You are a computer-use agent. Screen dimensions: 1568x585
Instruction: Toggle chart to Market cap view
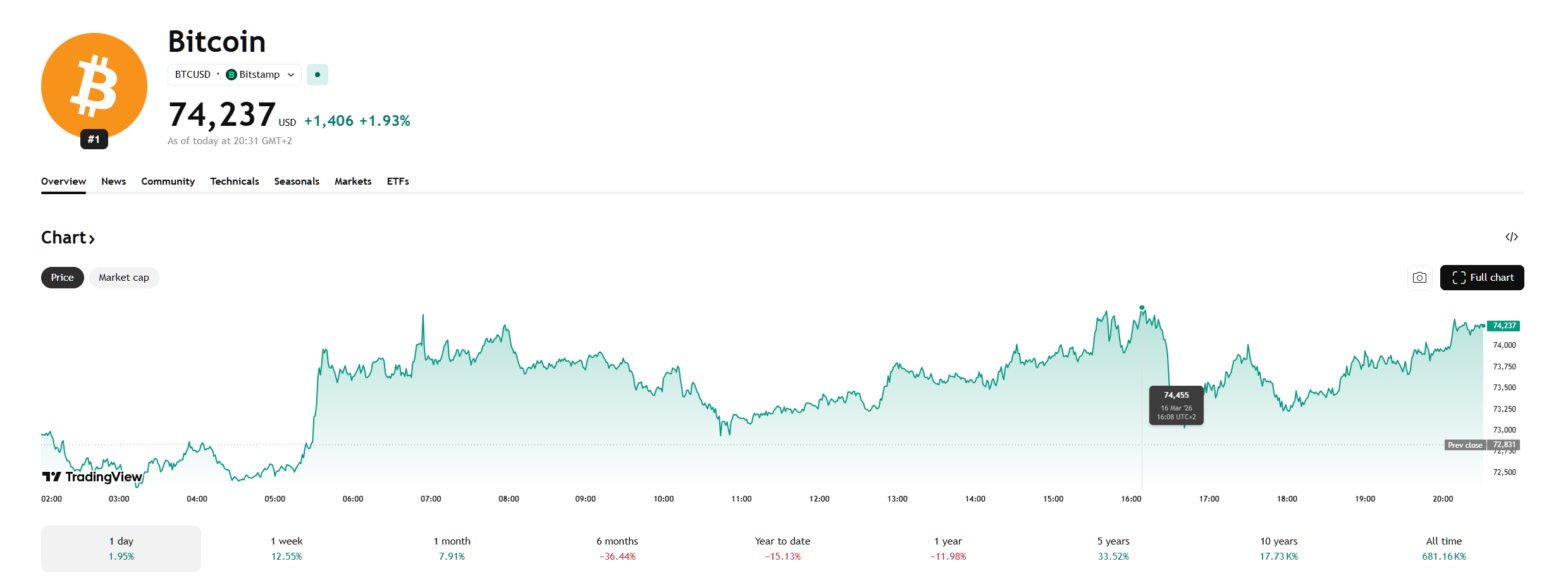click(124, 277)
